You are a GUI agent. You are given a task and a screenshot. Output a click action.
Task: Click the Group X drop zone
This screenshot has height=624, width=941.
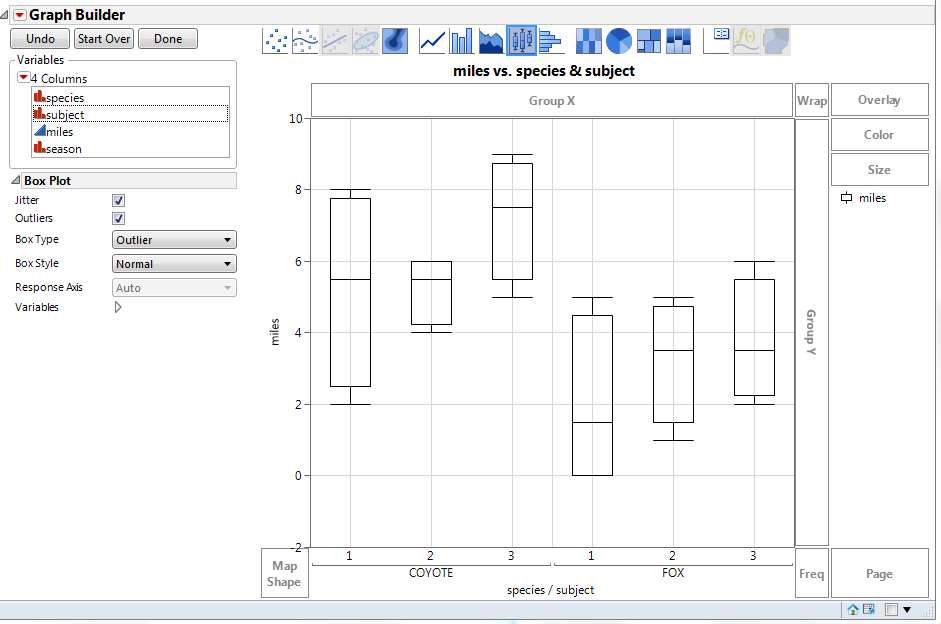(552, 100)
